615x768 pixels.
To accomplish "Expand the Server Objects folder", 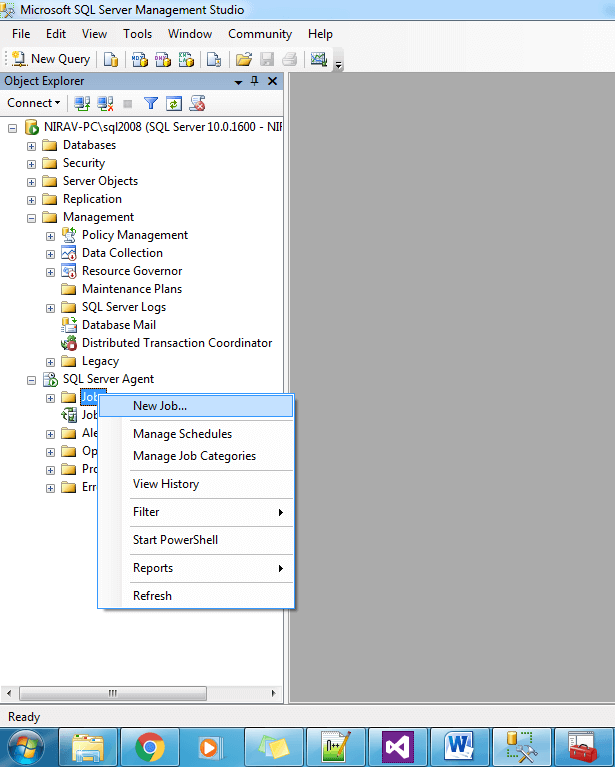I will (x=31, y=182).
